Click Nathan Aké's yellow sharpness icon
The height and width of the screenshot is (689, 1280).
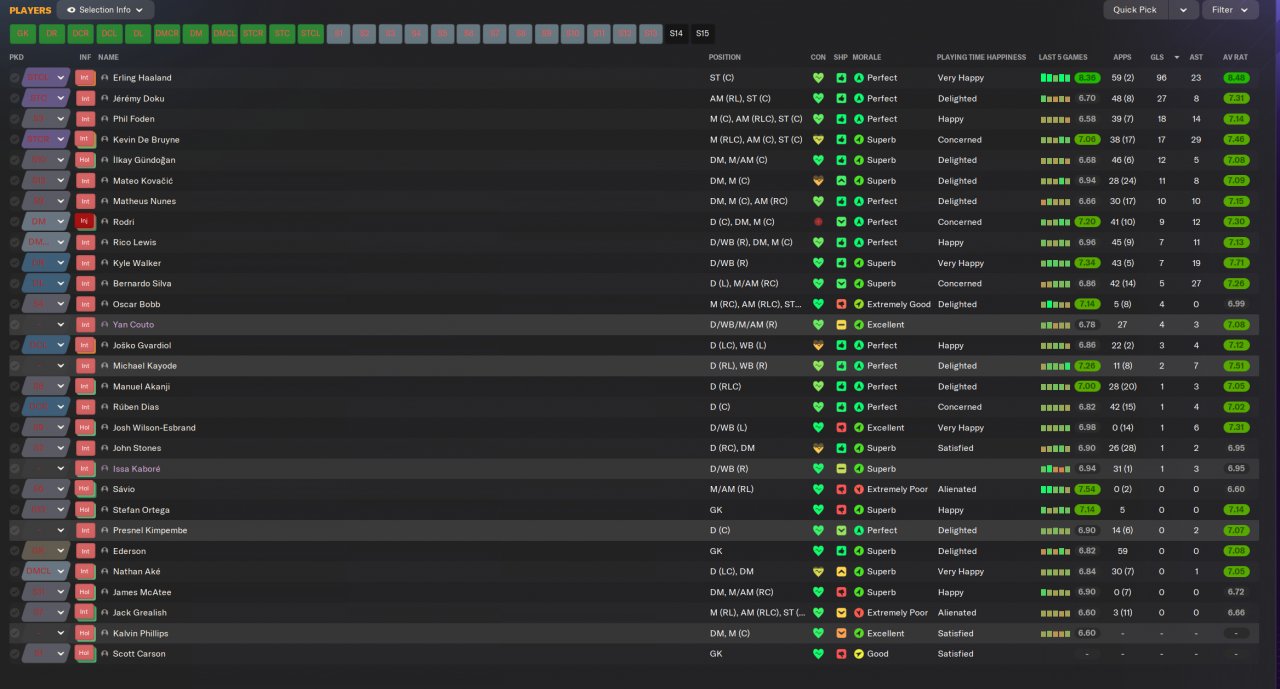[841, 572]
